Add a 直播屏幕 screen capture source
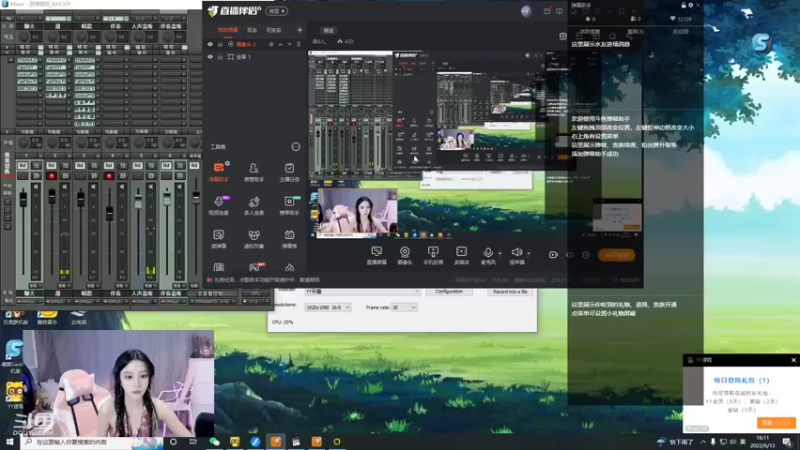Image resolution: width=800 pixels, height=450 pixels. tap(377, 255)
